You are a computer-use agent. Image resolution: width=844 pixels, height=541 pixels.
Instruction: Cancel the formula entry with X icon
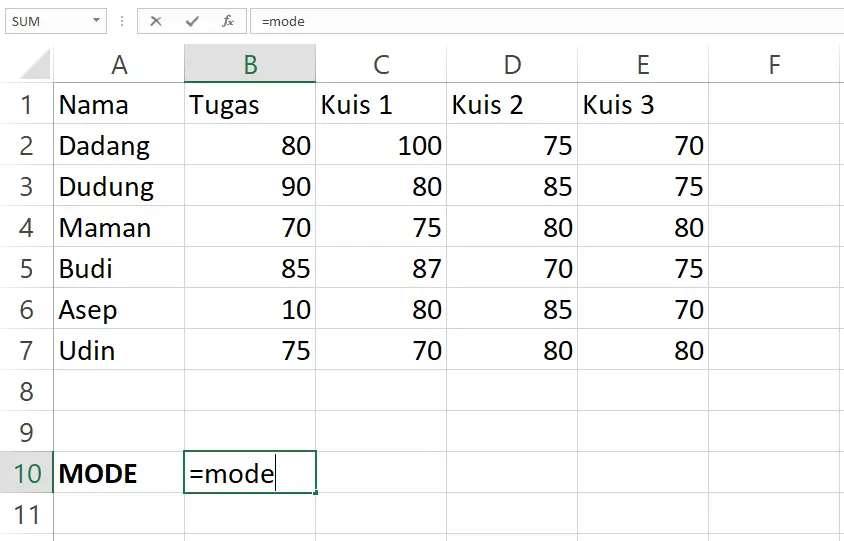pos(156,21)
